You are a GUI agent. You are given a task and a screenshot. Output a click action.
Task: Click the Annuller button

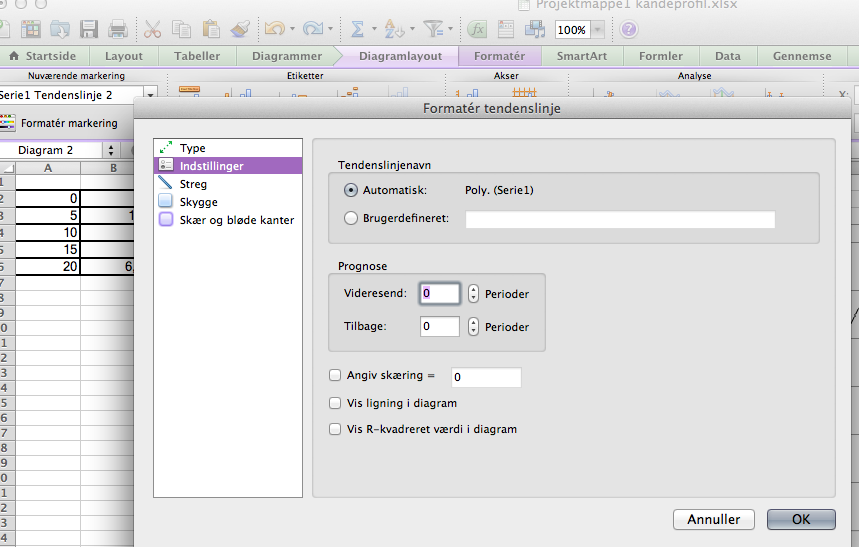tap(714, 519)
